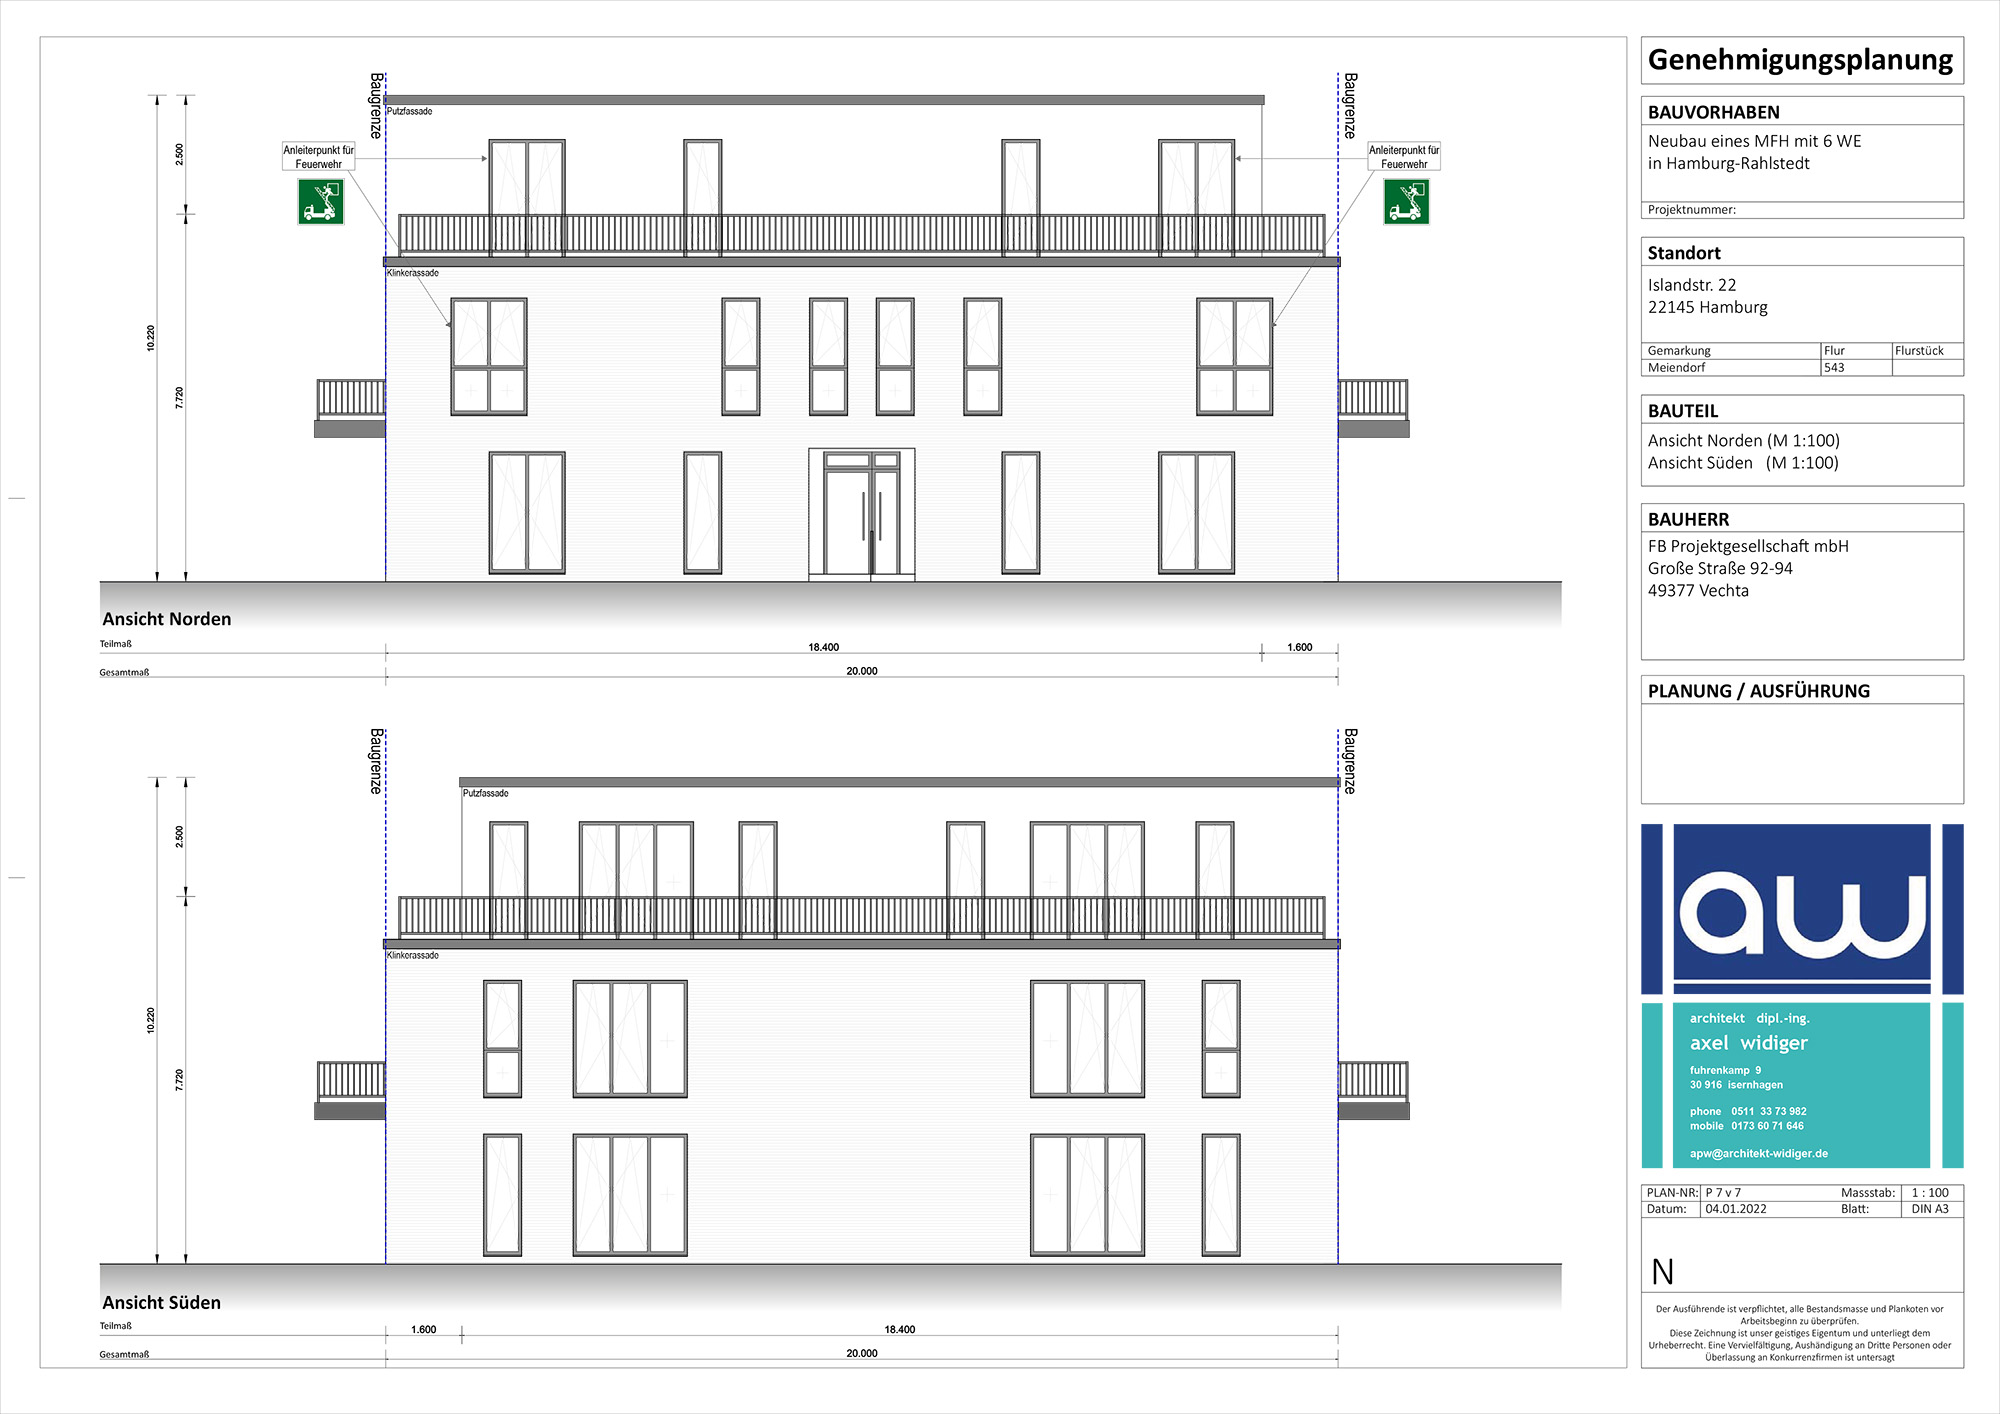Click the left green fire ladder sign
The width and height of the screenshot is (2000, 1414).
coord(321,201)
